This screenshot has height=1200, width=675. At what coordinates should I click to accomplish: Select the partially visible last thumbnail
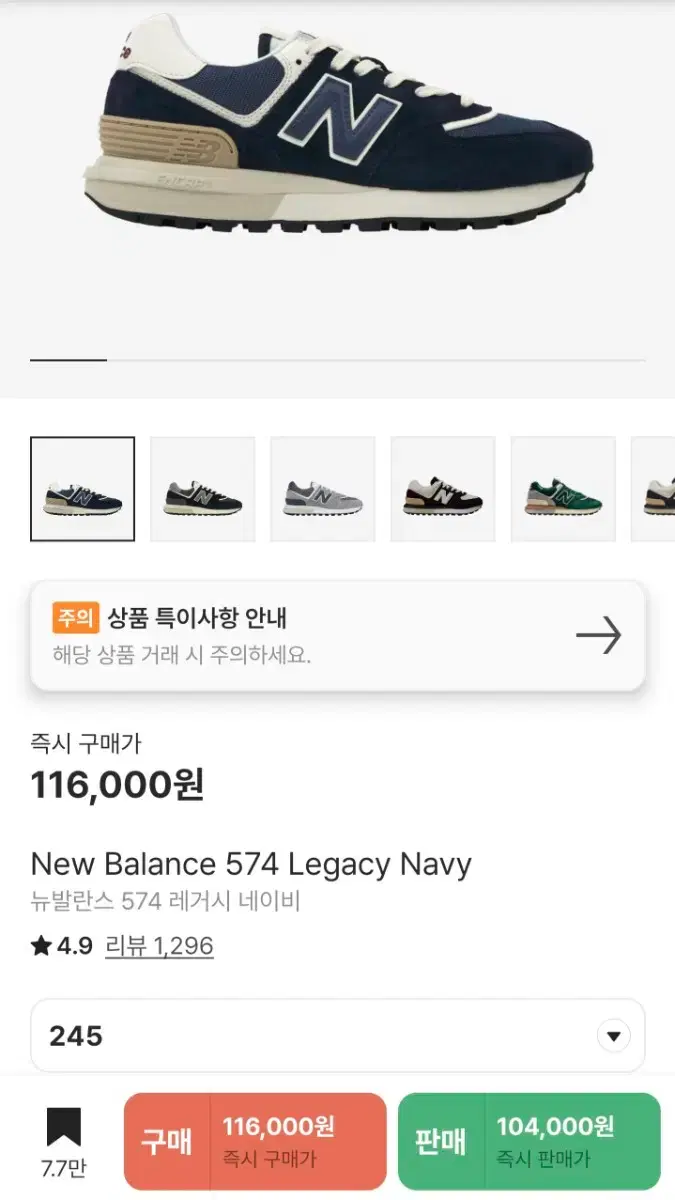click(x=655, y=489)
